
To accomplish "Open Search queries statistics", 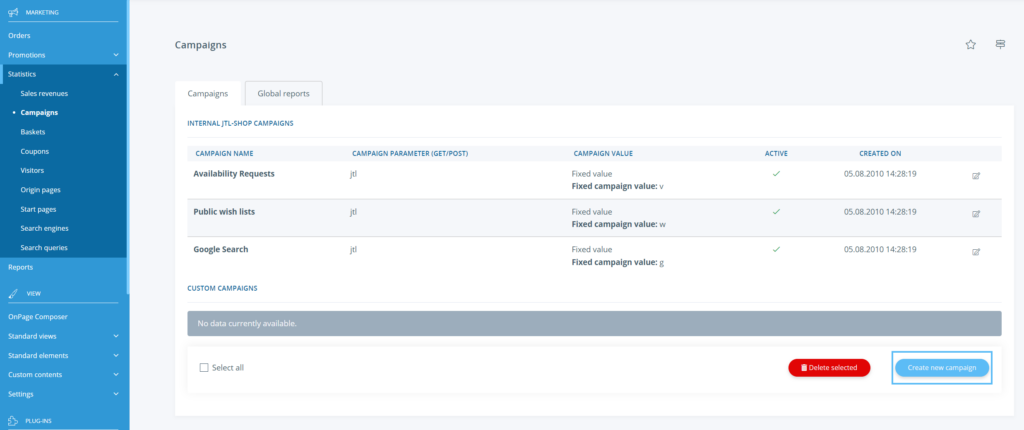I will tap(44, 248).
